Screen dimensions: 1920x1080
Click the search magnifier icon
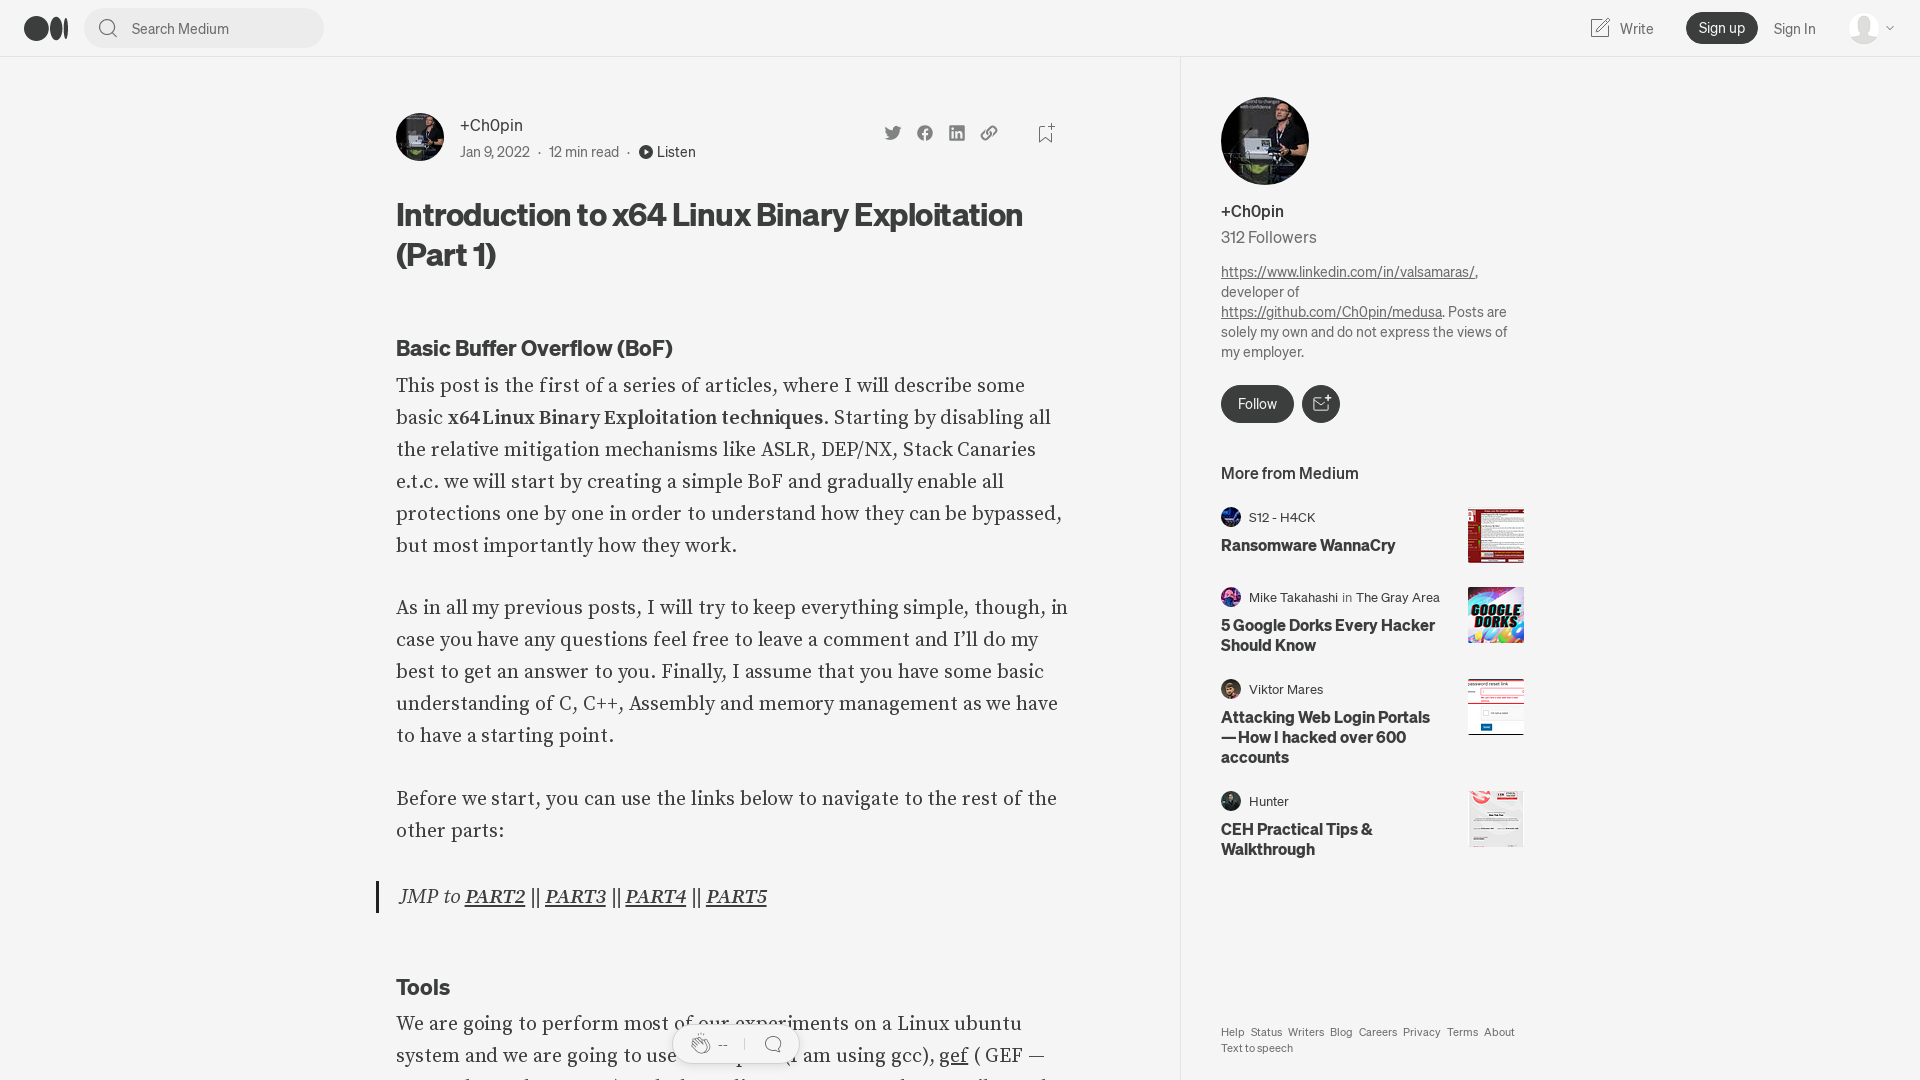pos(107,28)
